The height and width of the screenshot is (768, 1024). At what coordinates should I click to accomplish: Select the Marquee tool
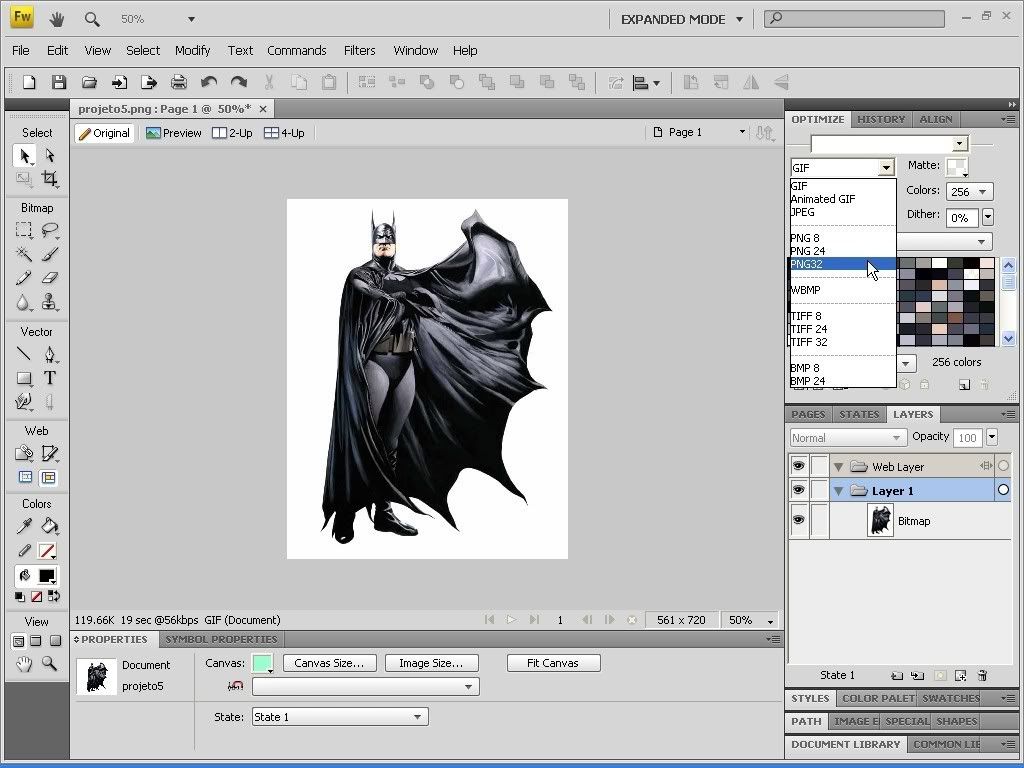pos(24,230)
